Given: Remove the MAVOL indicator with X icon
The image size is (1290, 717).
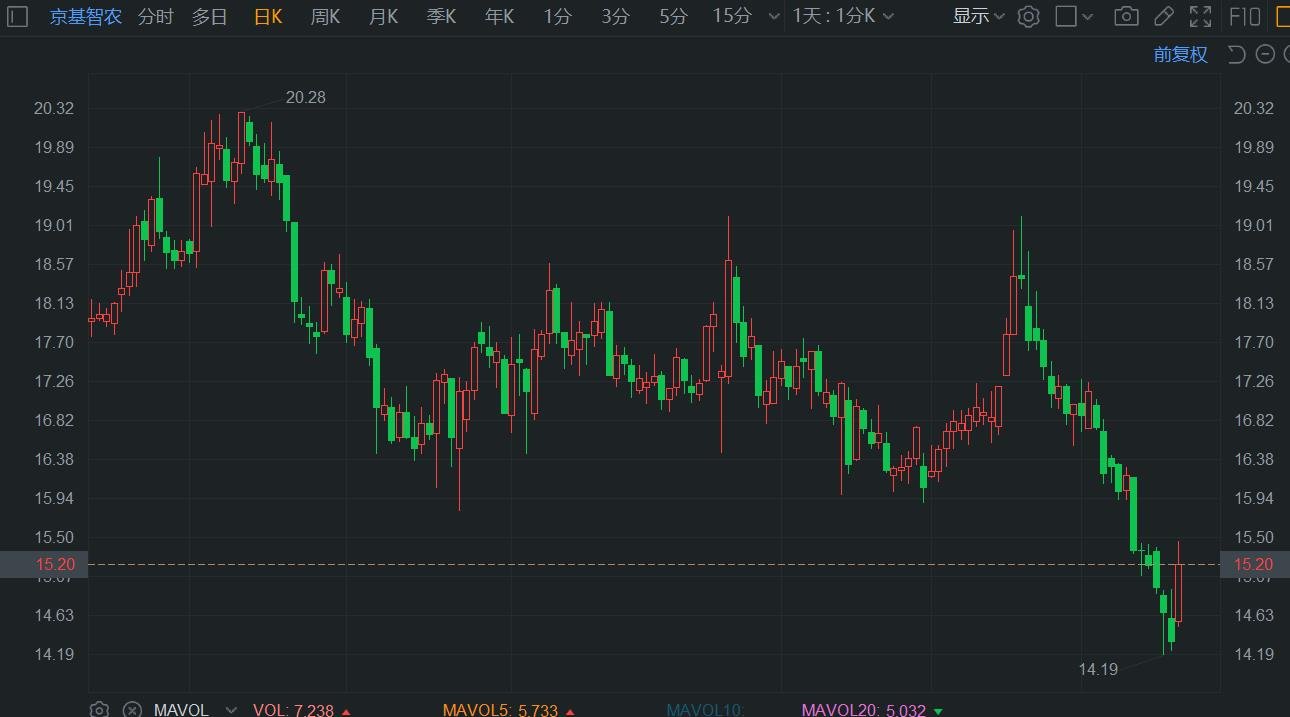Looking at the screenshot, I should 131,709.
